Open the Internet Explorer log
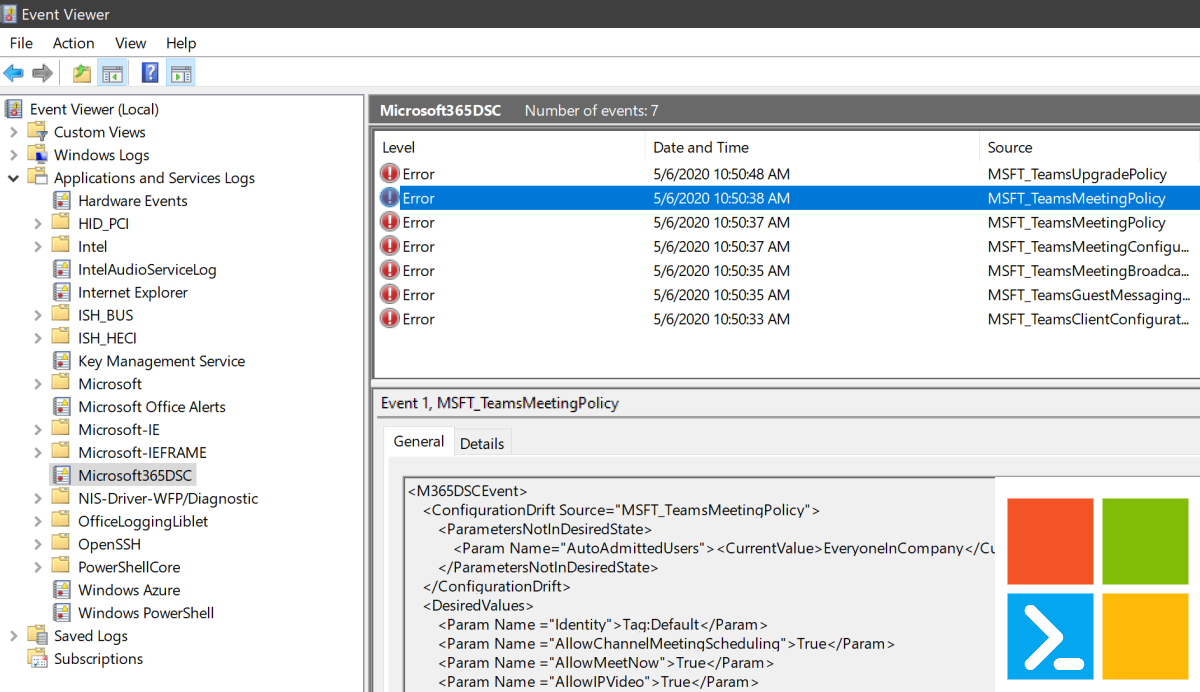The image size is (1200, 692). pyautogui.click(x=133, y=293)
